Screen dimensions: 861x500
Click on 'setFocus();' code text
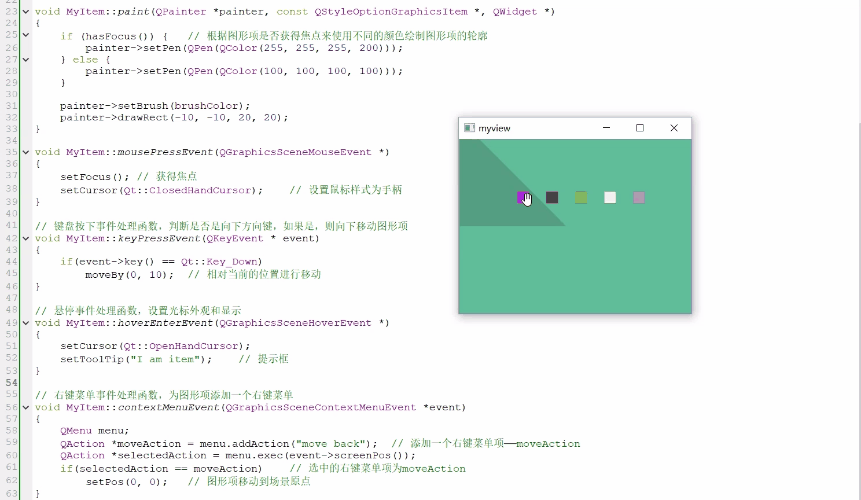(x=94, y=177)
